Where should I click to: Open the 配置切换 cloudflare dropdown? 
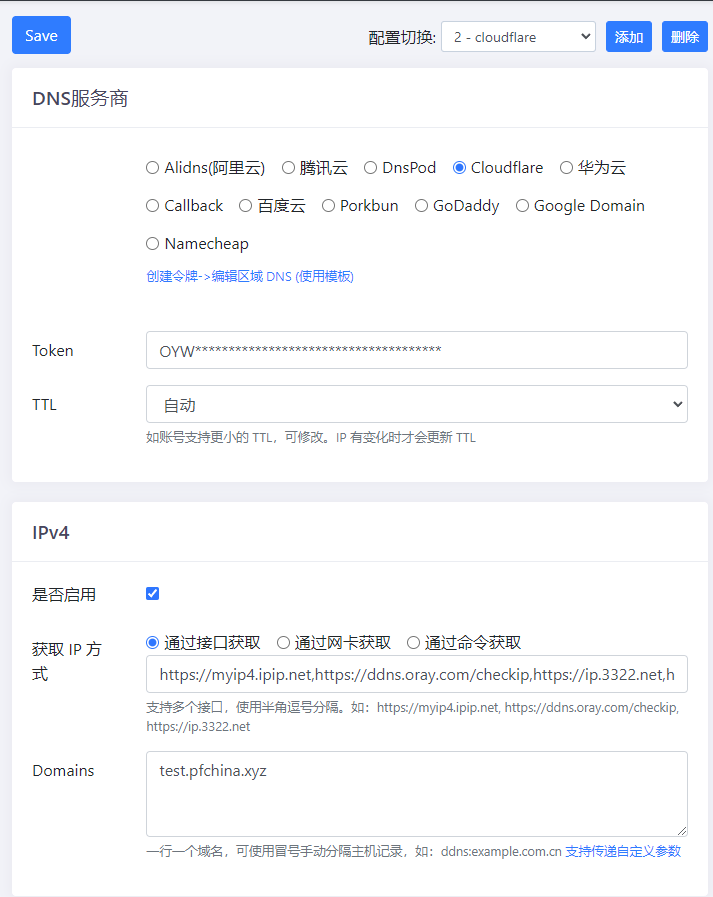[517, 37]
